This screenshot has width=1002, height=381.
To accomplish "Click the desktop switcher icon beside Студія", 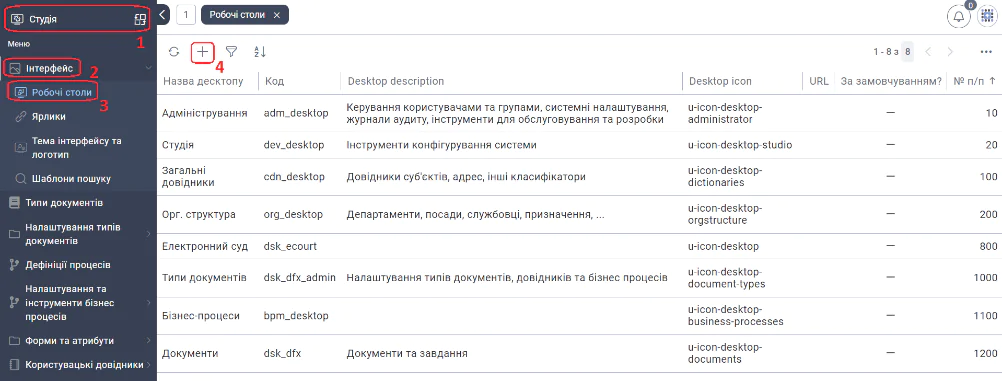I will pos(140,19).
